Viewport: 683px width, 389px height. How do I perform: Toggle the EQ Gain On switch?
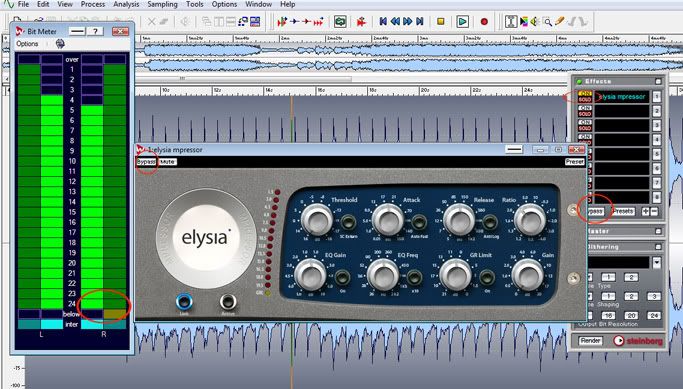pyautogui.click(x=342, y=277)
